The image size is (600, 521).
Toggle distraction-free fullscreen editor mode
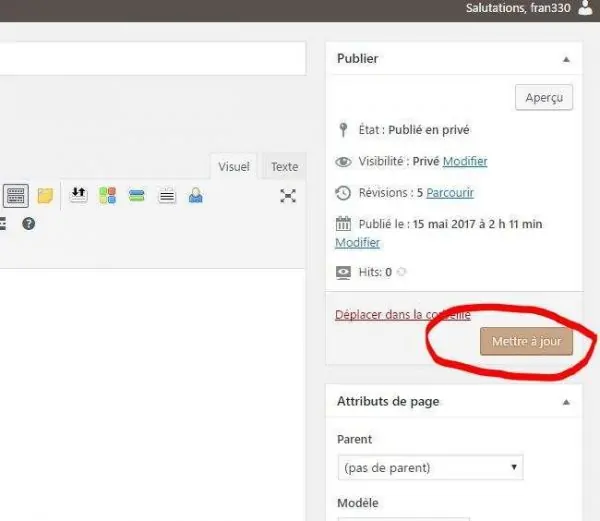point(288,195)
